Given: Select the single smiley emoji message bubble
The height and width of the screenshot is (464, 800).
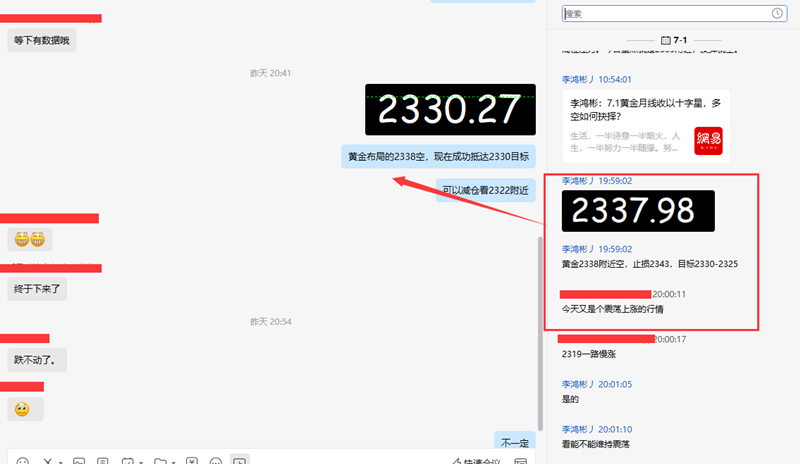Looking at the screenshot, I should [x=25, y=409].
